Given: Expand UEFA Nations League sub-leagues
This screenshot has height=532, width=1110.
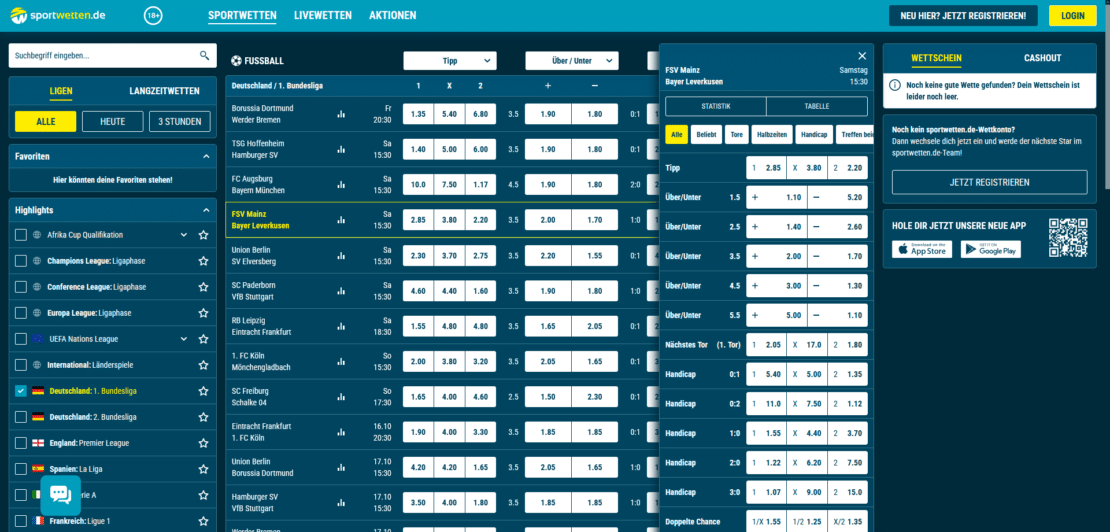Looking at the screenshot, I should 184,339.
